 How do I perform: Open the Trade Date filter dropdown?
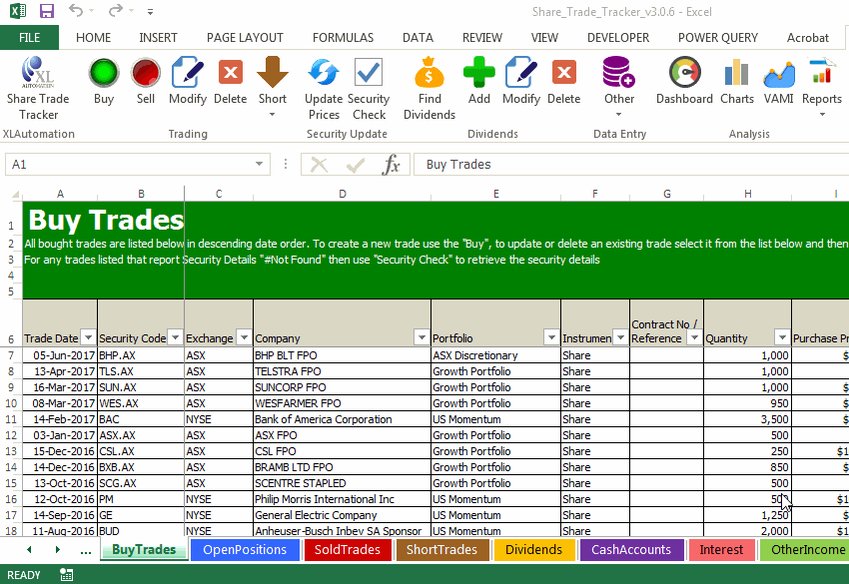click(x=88, y=337)
